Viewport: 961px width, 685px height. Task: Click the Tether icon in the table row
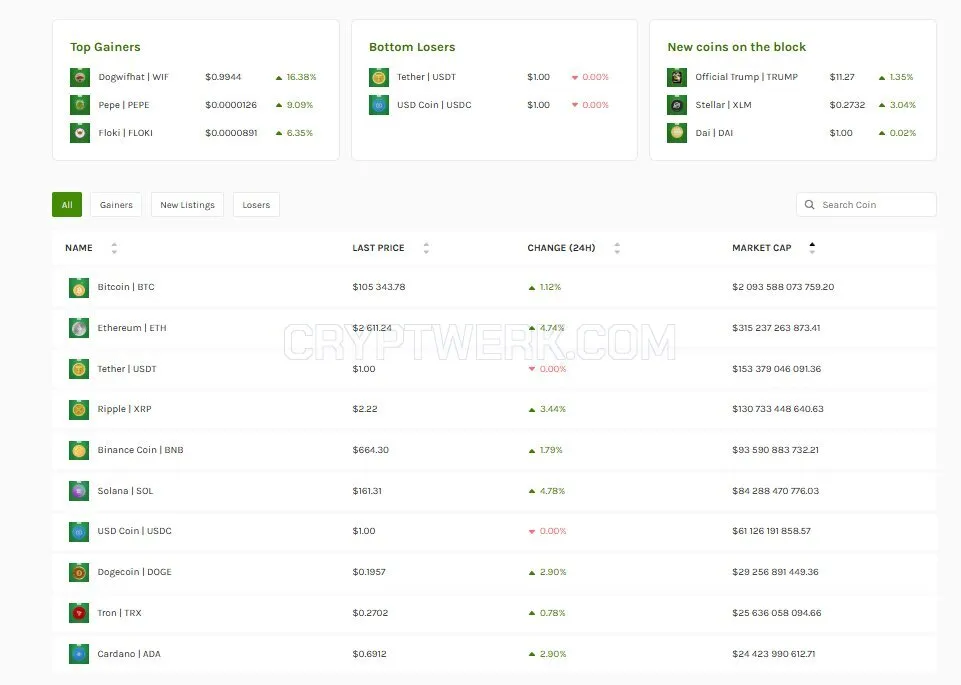click(79, 369)
